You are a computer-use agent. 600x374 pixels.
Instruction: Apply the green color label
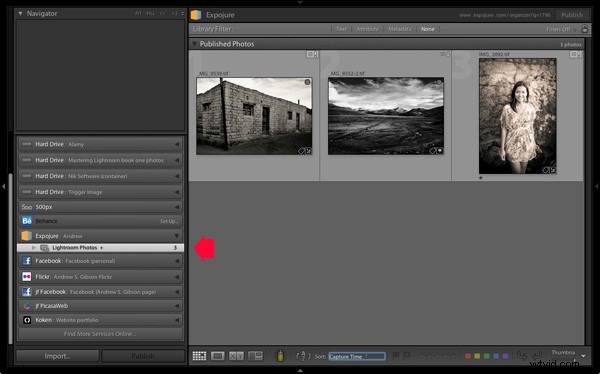[486, 356]
